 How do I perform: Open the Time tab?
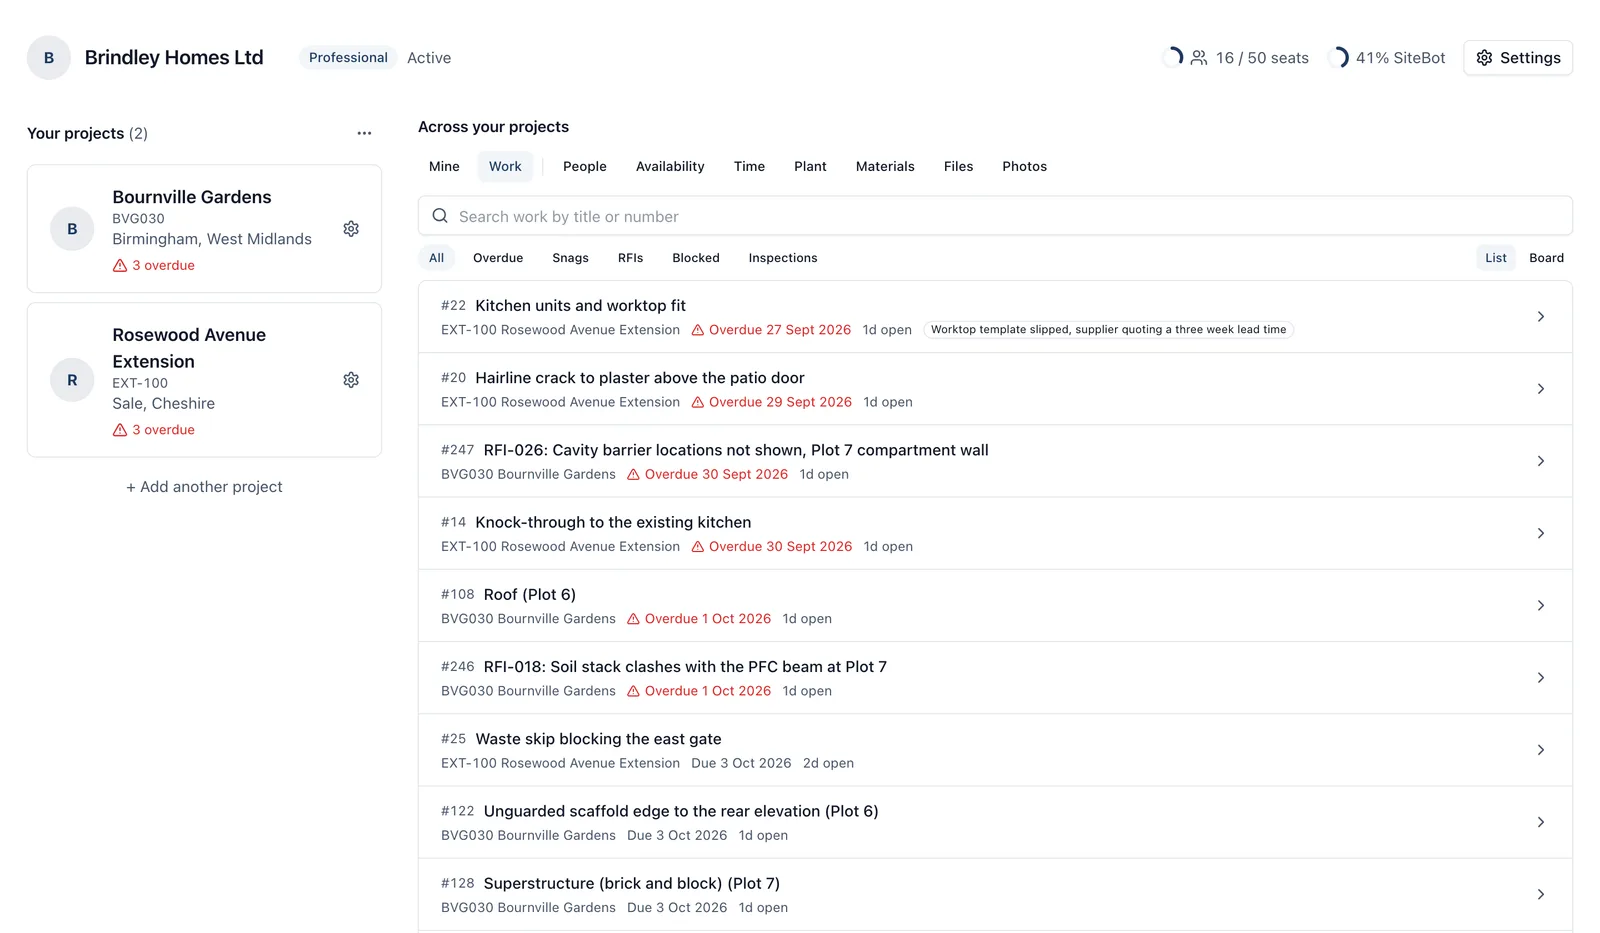(x=749, y=167)
